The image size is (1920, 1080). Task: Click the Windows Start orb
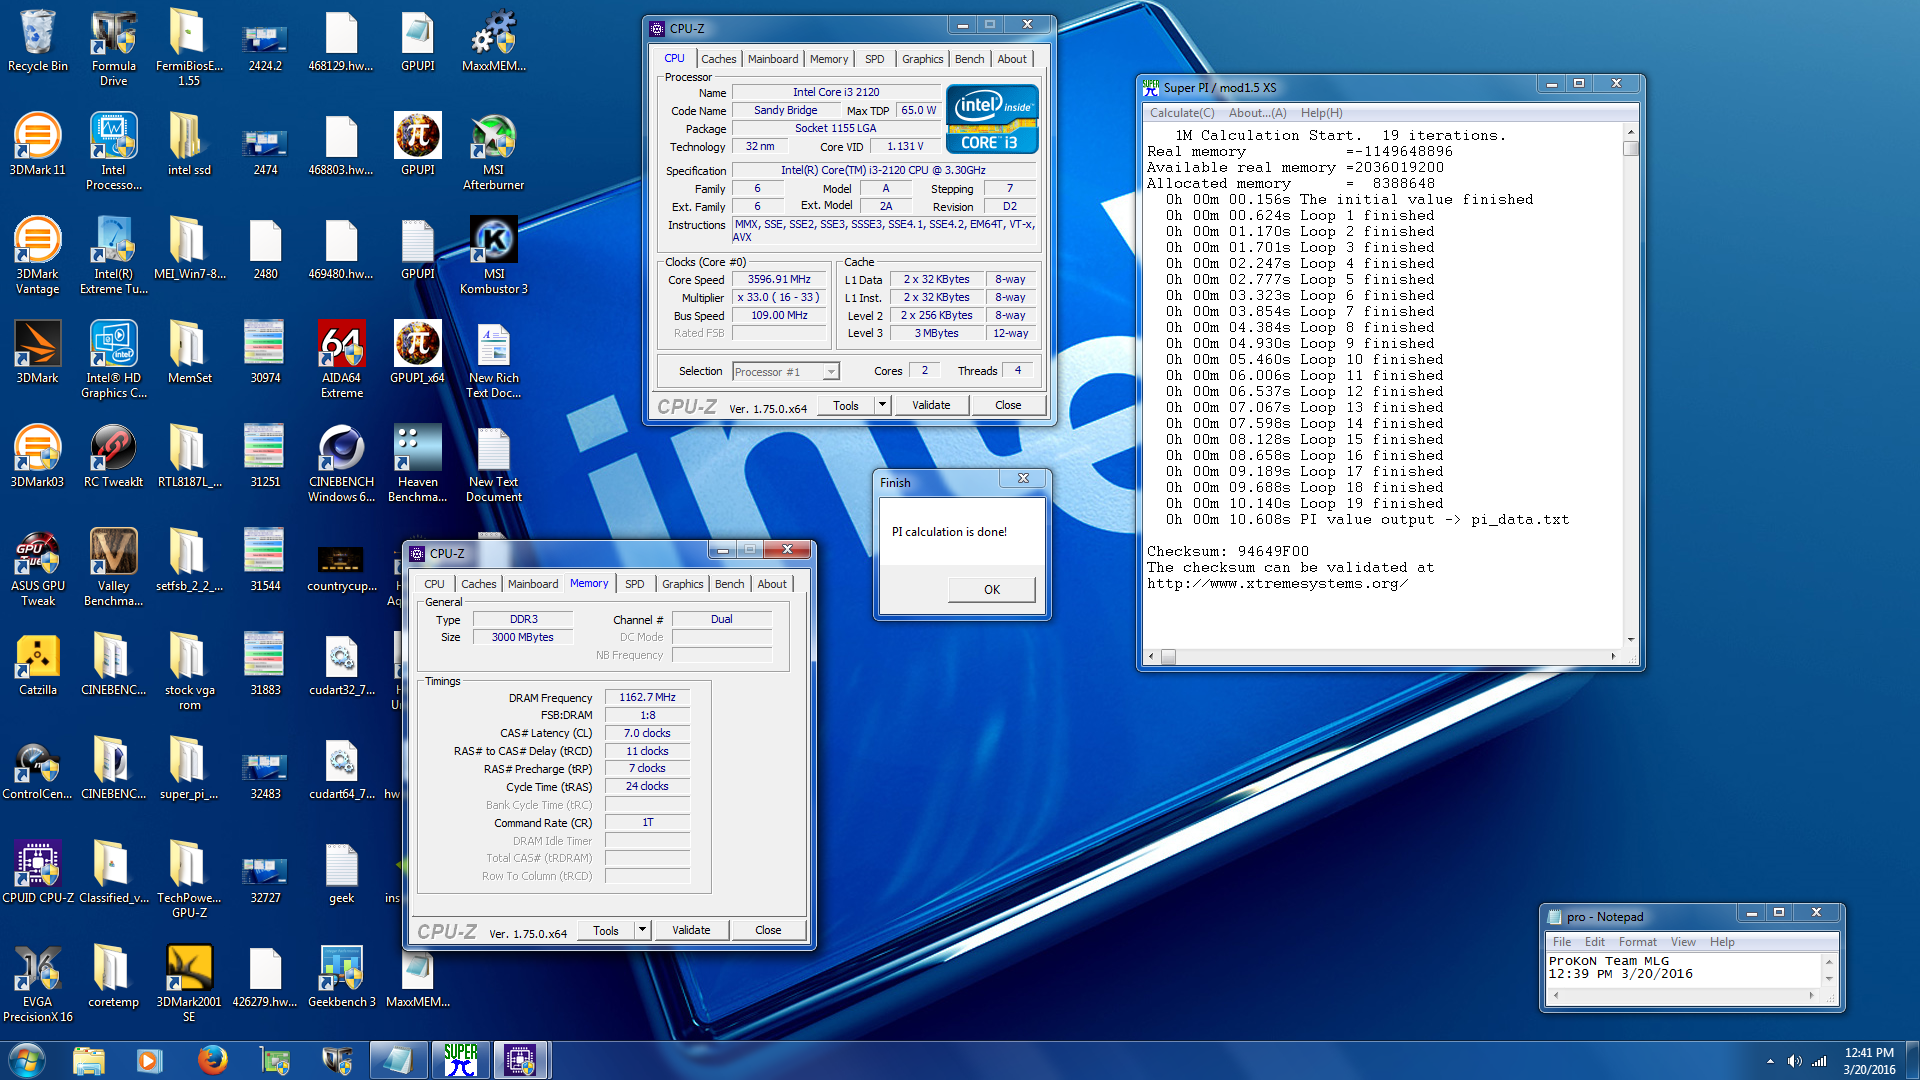[27, 1060]
